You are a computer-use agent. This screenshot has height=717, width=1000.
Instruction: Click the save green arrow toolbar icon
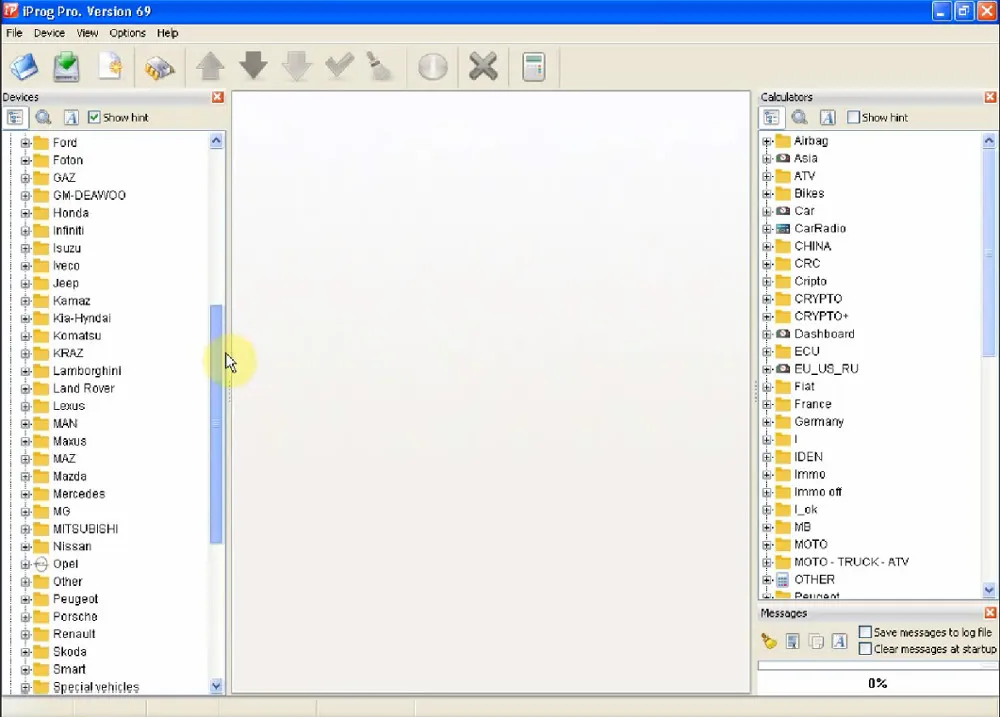pyautogui.click(x=66, y=66)
